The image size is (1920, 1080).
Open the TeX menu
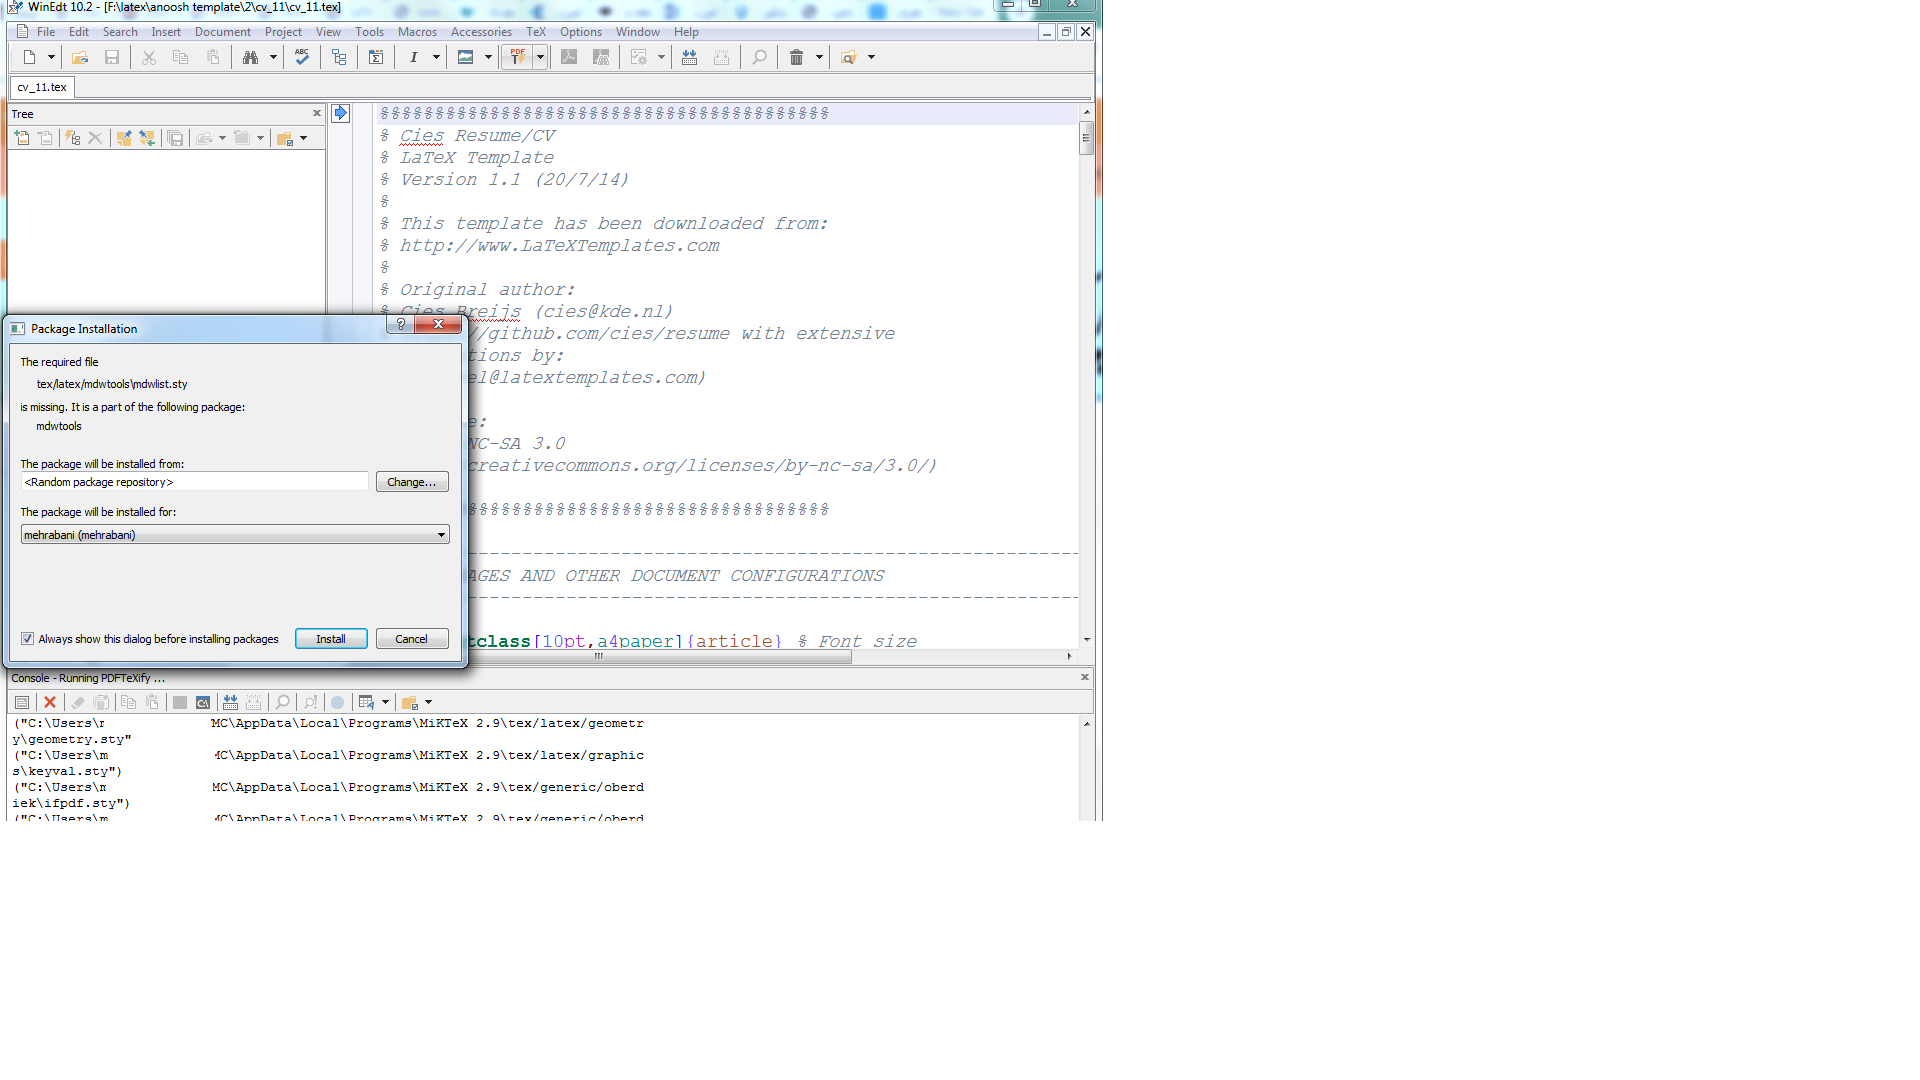click(x=536, y=32)
